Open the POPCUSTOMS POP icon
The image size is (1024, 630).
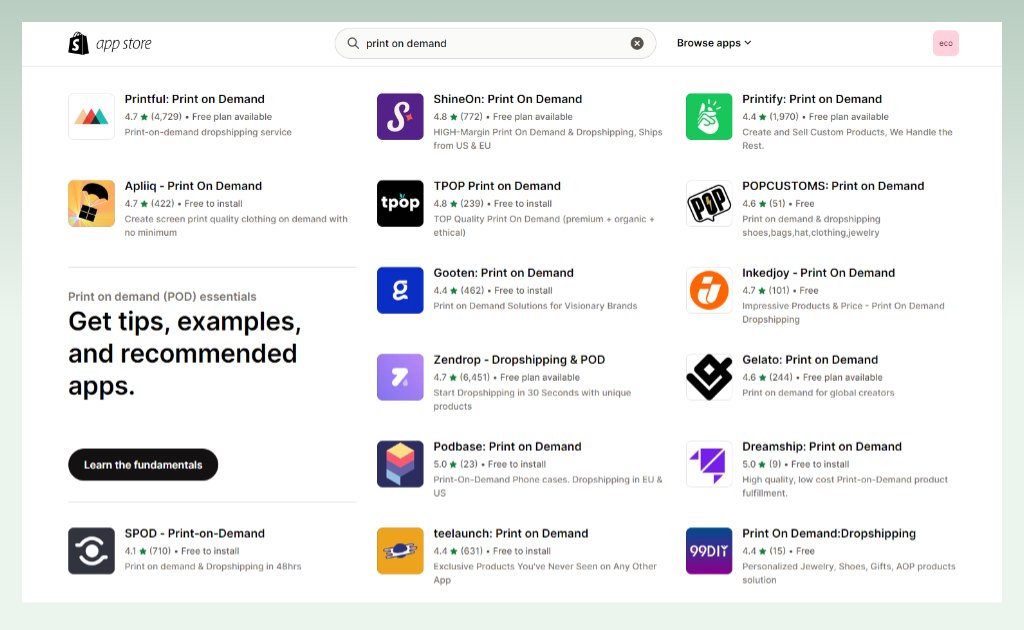709,203
